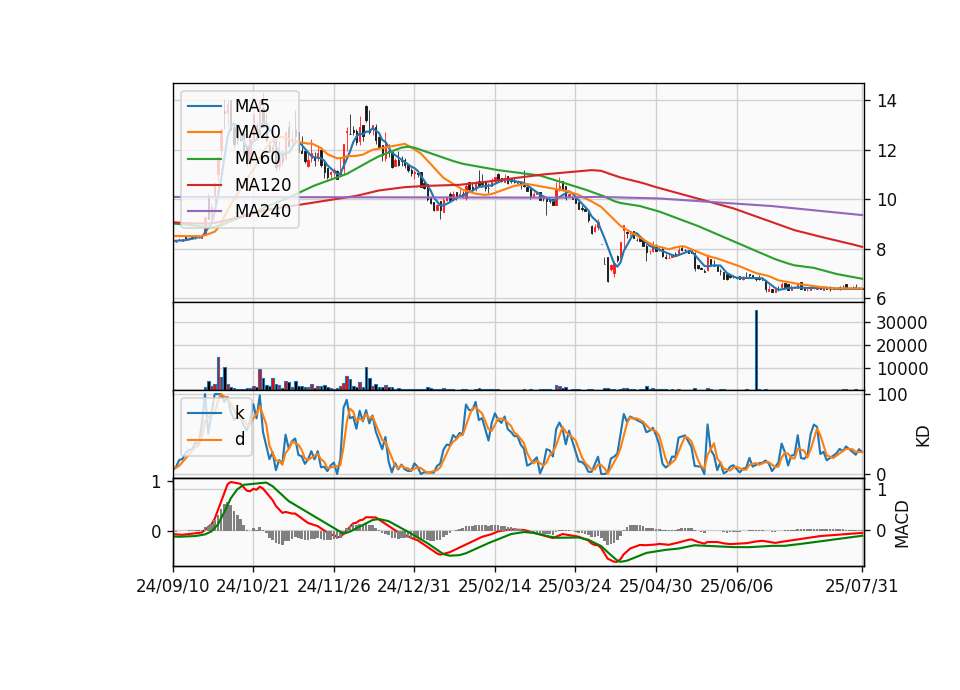Viewport: 960px width, 690px height.
Task: Click the volume axis value 30000
Action: point(902,323)
